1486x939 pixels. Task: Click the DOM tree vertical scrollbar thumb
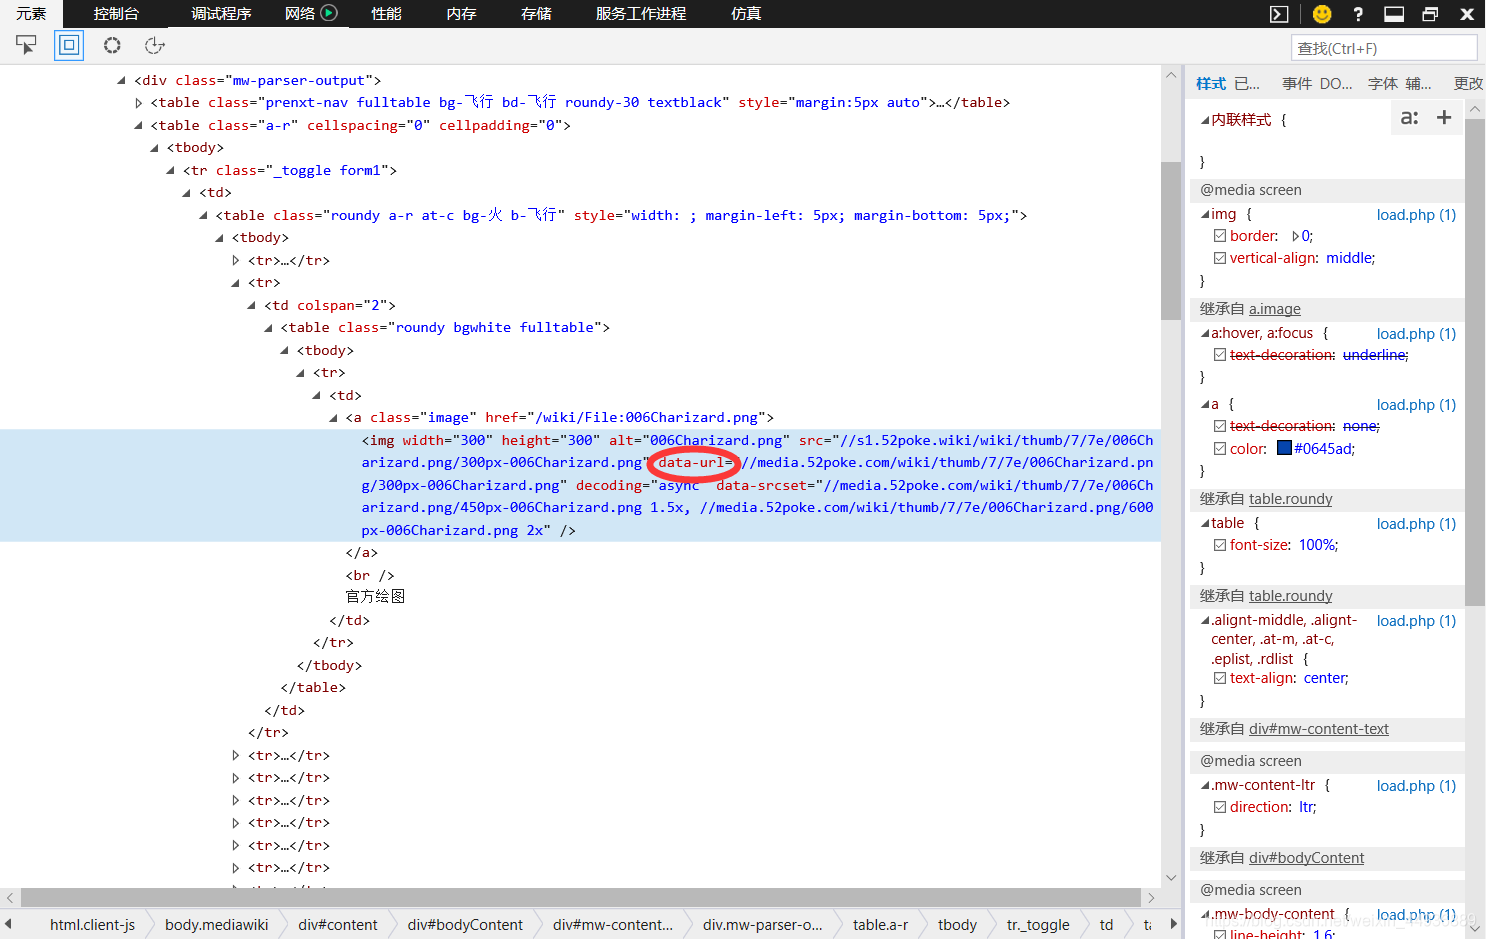(x=1171, y=241)
